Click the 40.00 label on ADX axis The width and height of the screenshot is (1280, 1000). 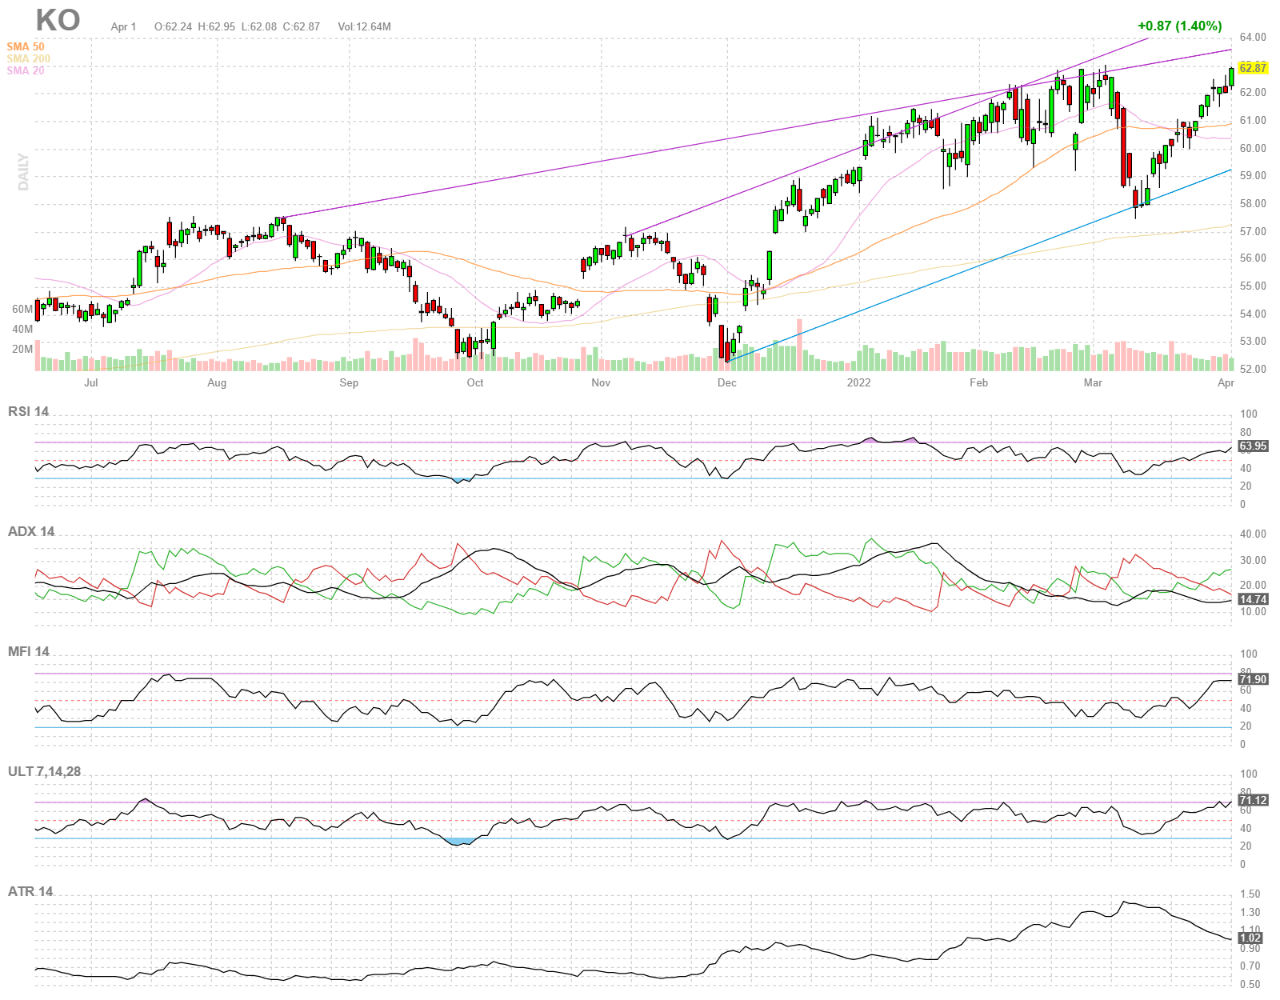[x=1253, y=535]
